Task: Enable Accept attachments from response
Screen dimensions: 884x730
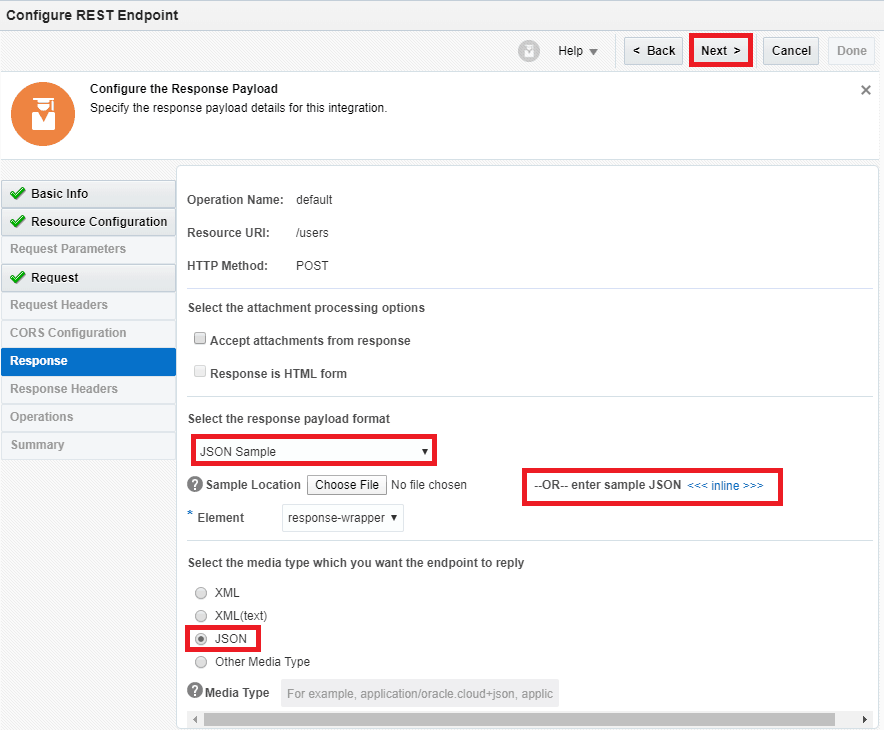Action: pyautogui.click(x=199, y=338)
